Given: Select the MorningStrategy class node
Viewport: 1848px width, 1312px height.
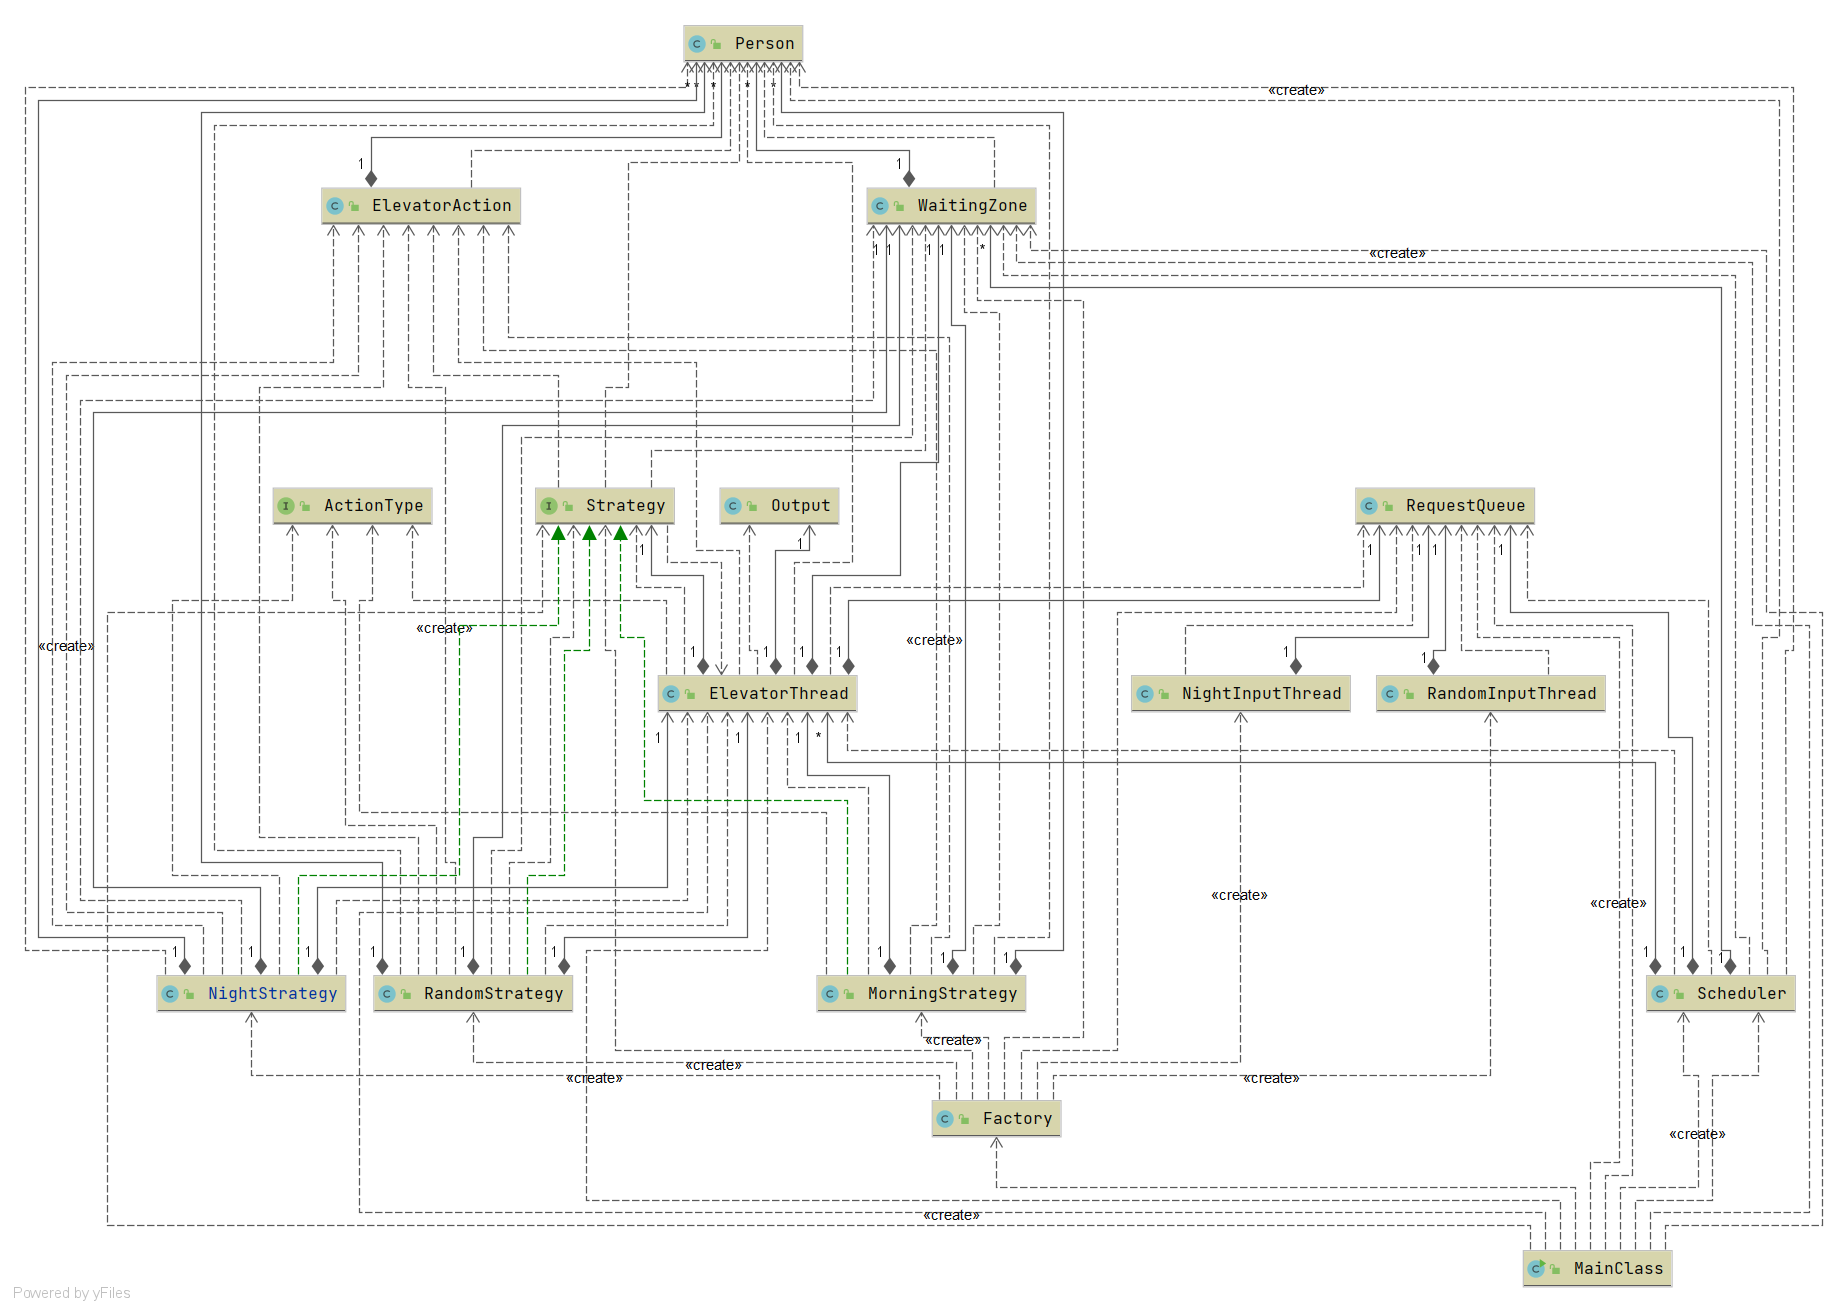Looking at the screenshot, I should 922,993.
